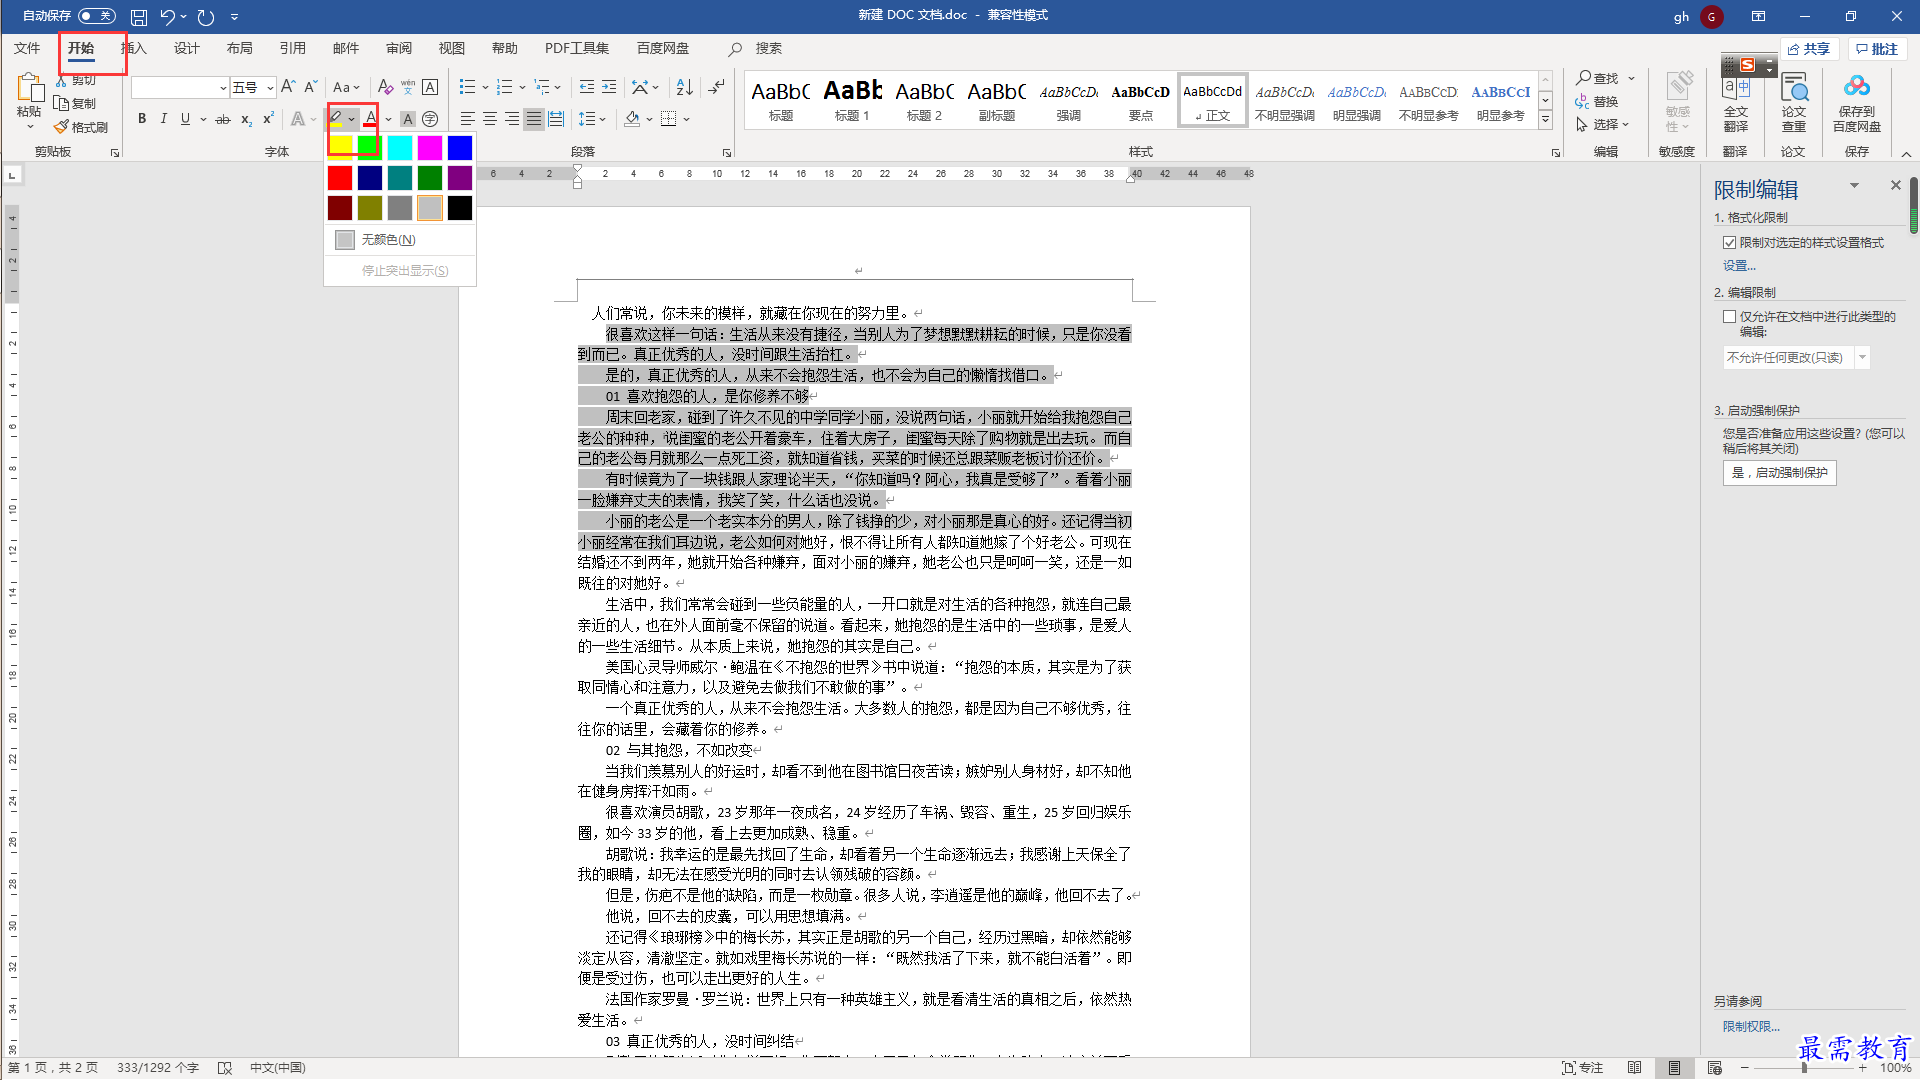Center the paragraph text
Viewport: 1920px width, 1080px height.
pos(490,119)
